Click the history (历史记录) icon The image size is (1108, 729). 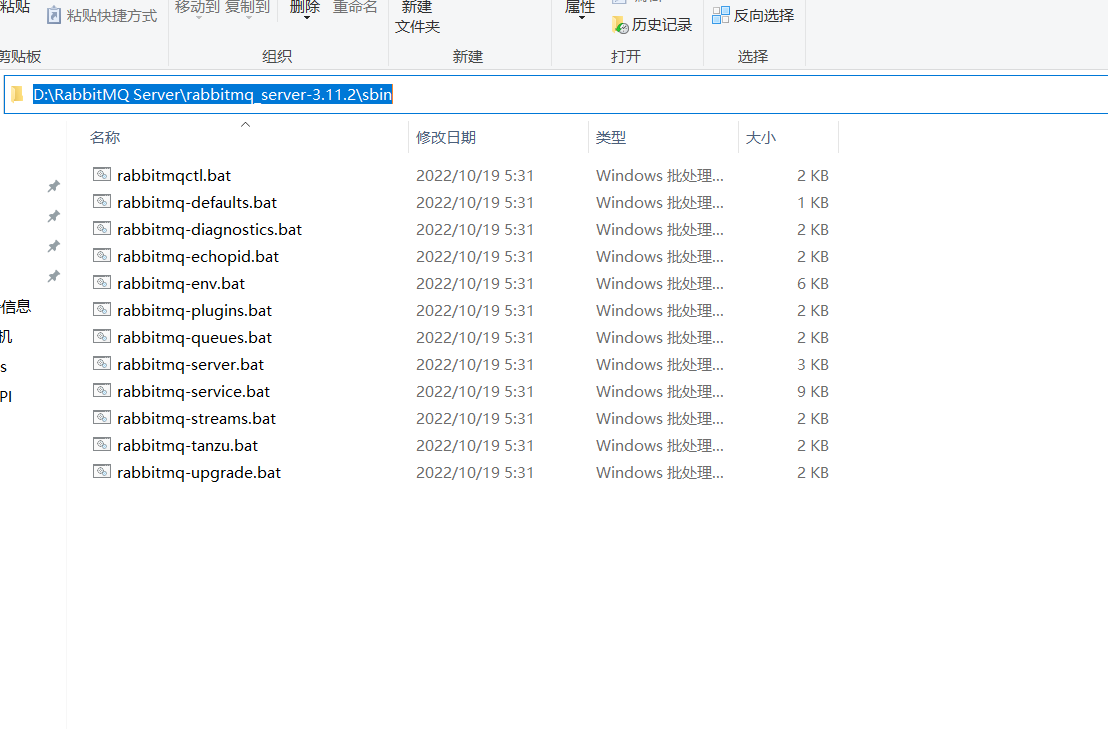620,25
